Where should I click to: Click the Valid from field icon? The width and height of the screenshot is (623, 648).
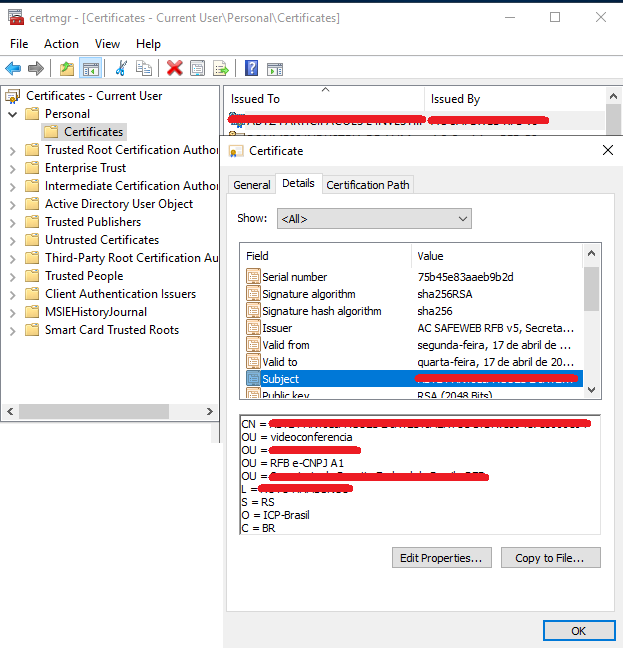tap(253, 344)
